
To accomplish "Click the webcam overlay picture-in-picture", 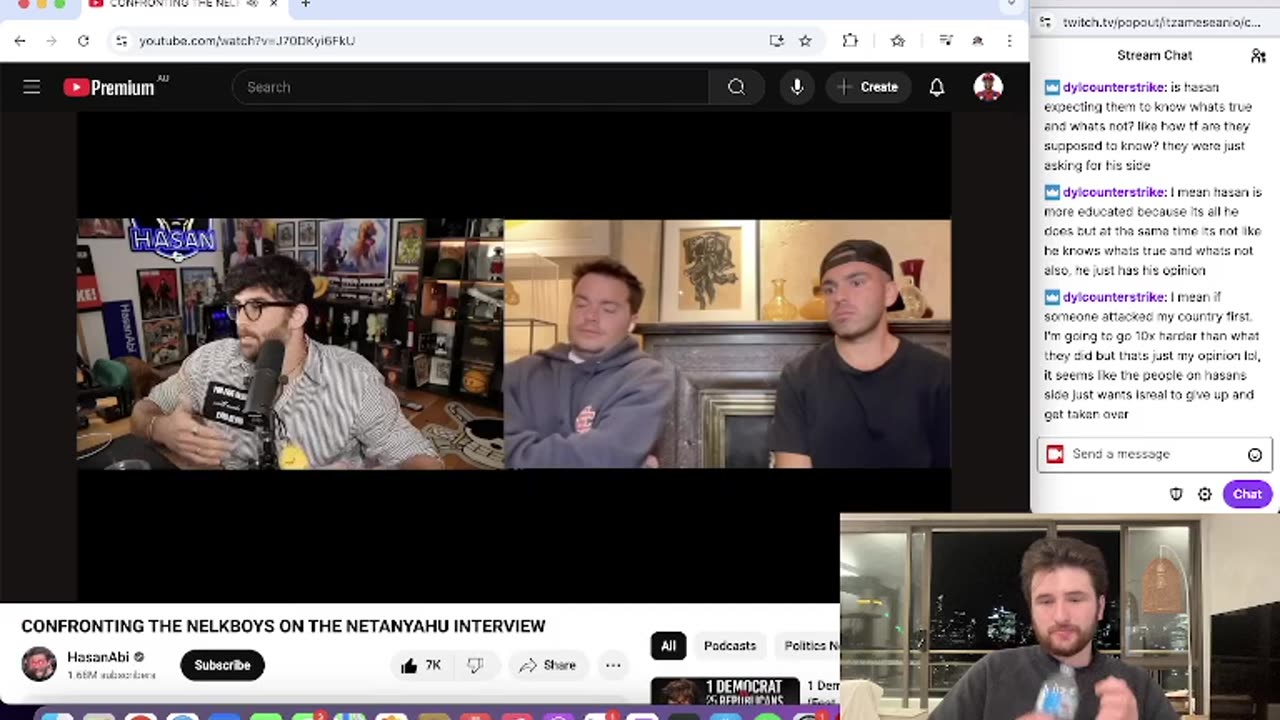I will [1060, 616].
